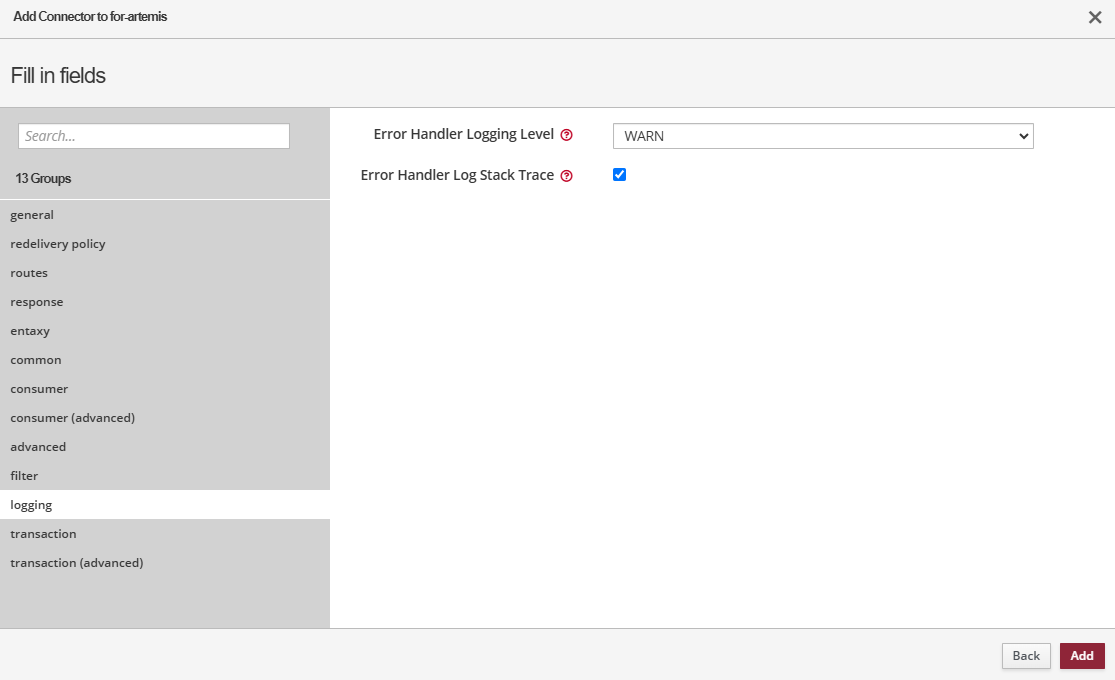The width and height of the screenshot is (1115, 680).
Task: Select the response group
Action: pyautogui.click(x=37, y=302)
